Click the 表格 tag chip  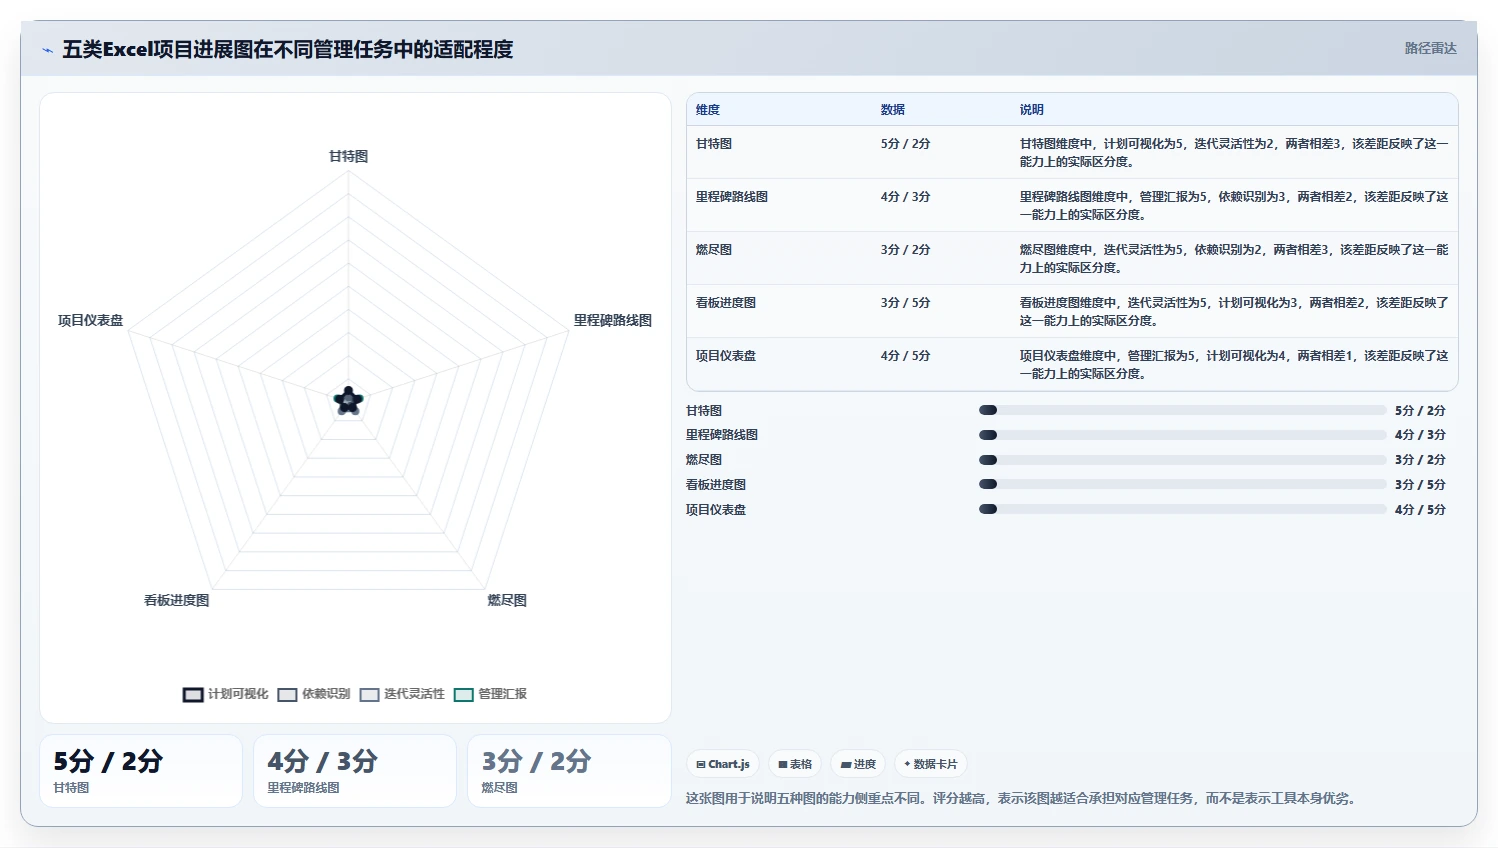(x=795, y=764)
